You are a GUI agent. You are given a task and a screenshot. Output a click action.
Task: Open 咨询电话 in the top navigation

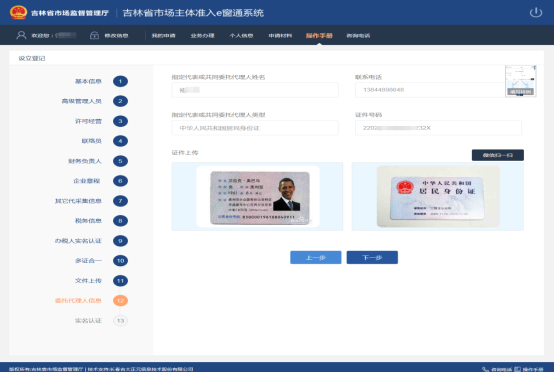click(x=358, y=36)
